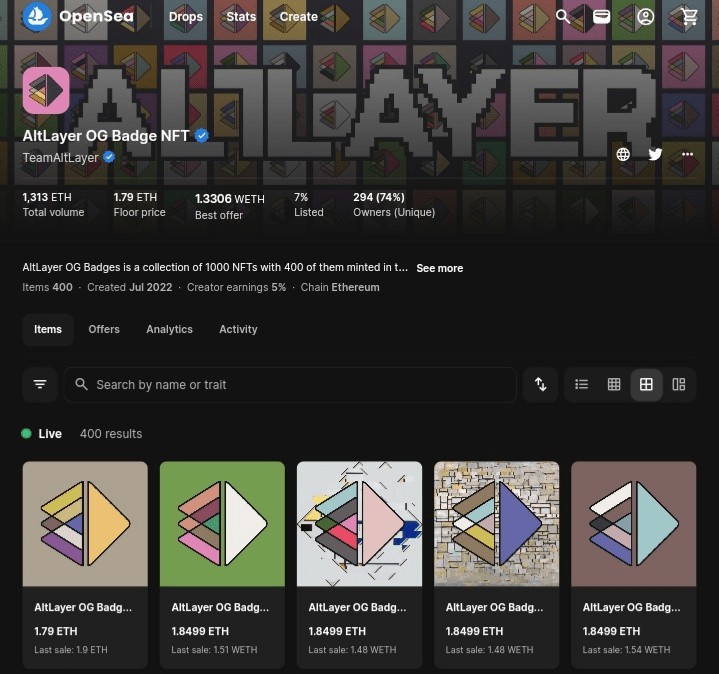Select the Analytics tab
719x674 pixels.
(x=169, y=329)
